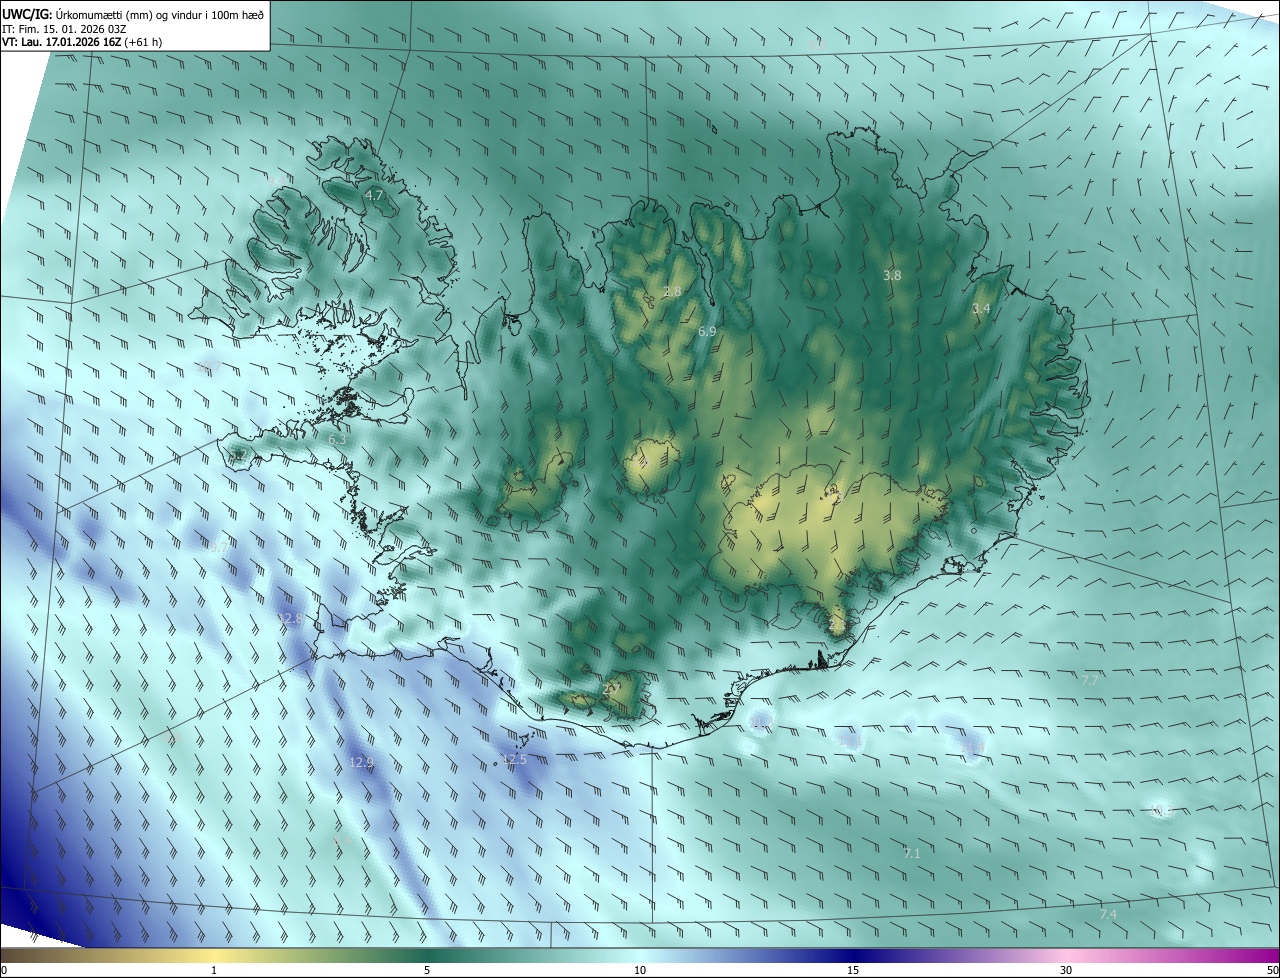Pick the yellow segment of the colour bar
This screenshot has height=978, width=1280.
click(215, 956)
